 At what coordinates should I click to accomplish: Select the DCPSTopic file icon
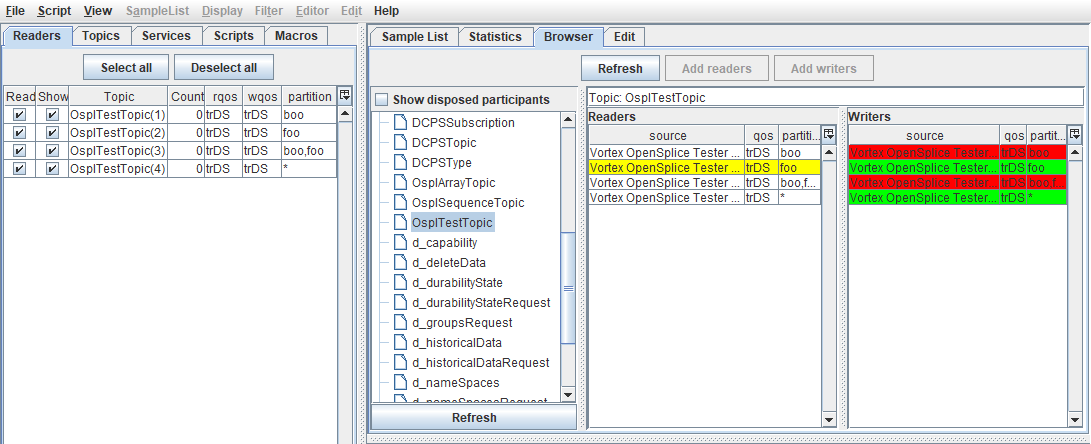click(400, 143)
